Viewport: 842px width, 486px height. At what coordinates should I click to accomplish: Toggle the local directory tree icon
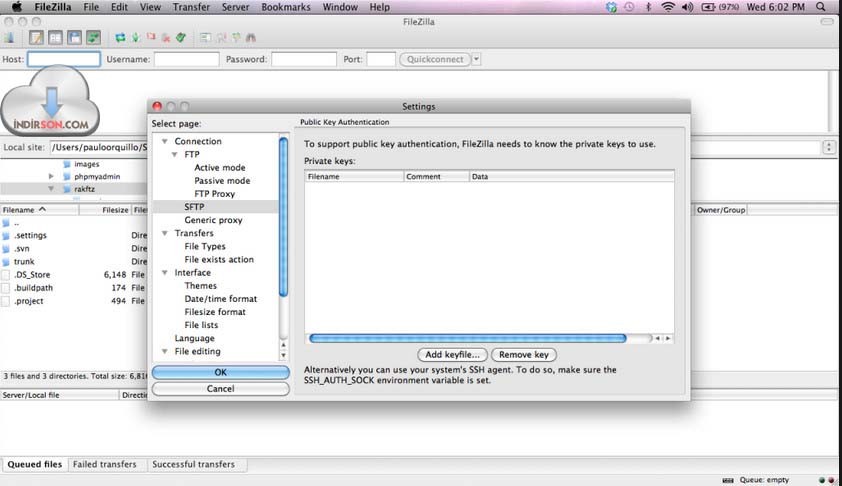[x=55, y=38]
